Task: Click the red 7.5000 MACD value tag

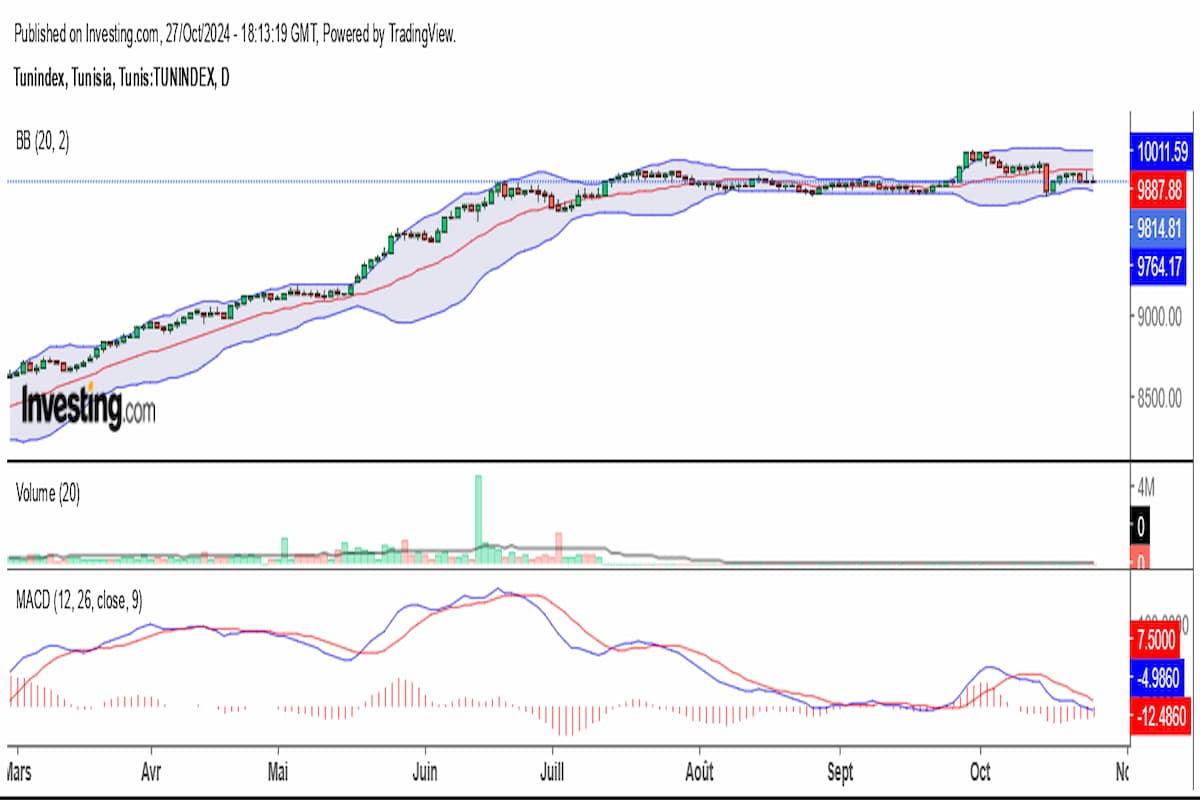Action: click(1161, 637)
